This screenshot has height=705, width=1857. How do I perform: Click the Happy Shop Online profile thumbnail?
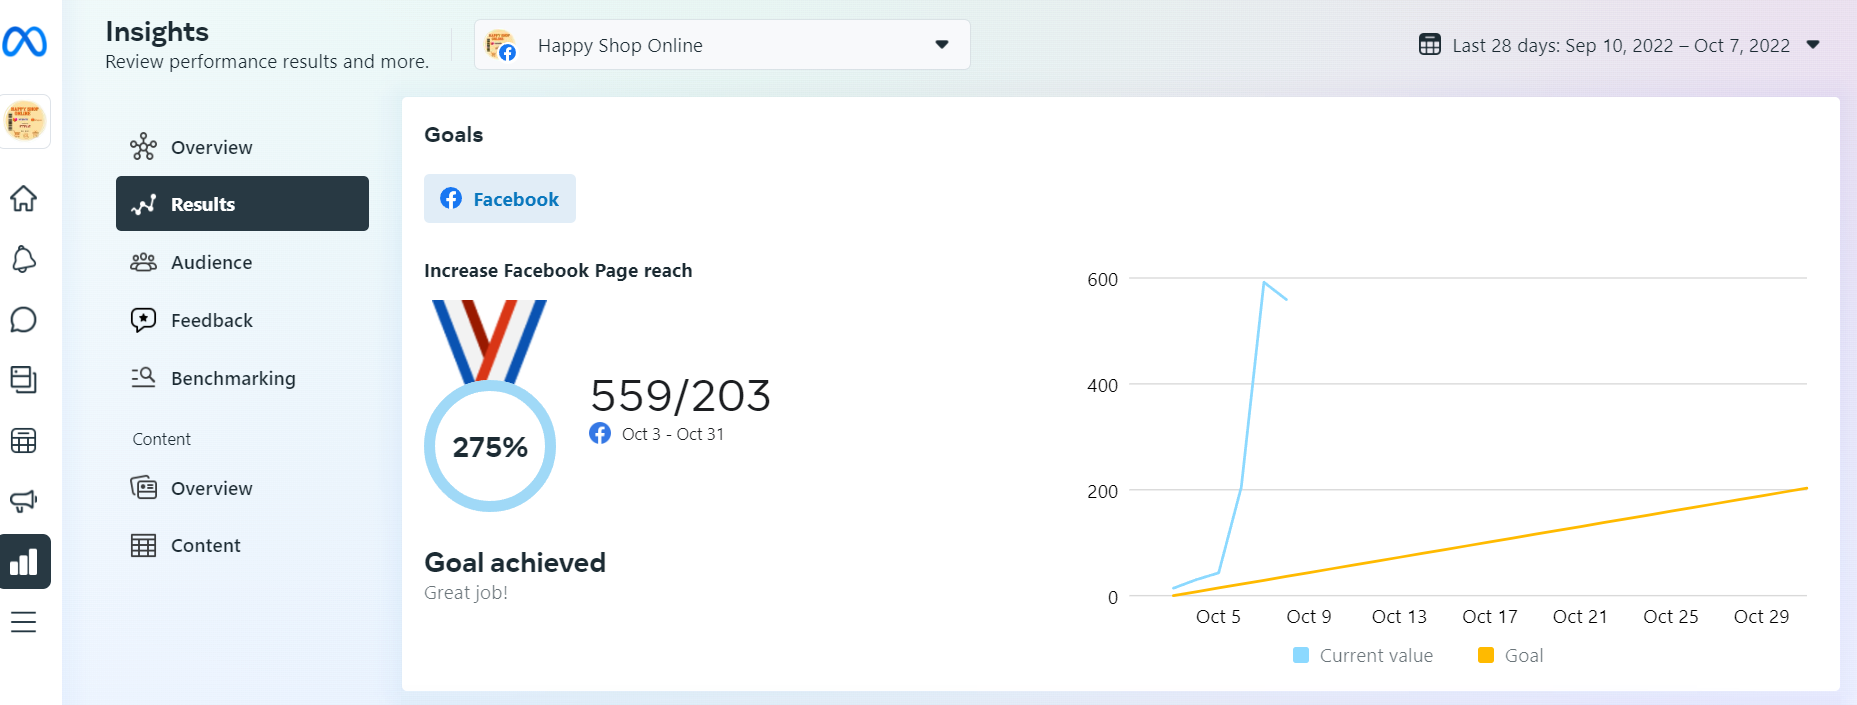click(25, 122)
